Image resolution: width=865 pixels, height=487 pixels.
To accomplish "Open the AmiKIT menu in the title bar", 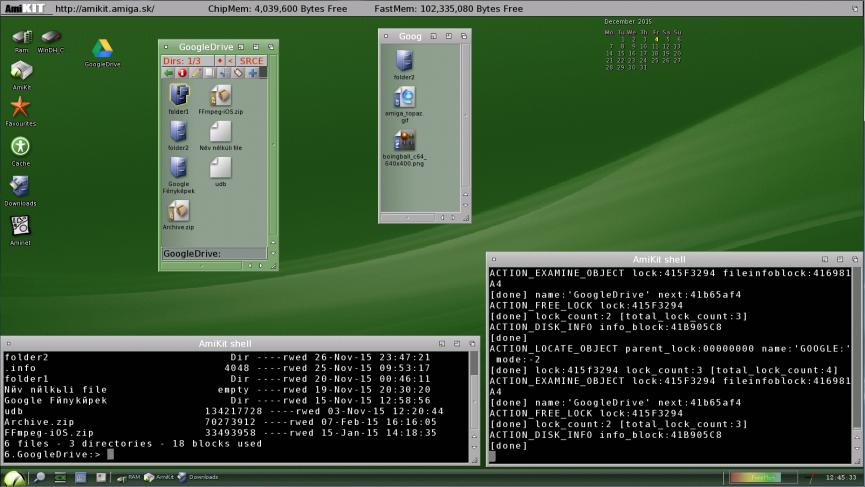I will (x=24, y=8).
